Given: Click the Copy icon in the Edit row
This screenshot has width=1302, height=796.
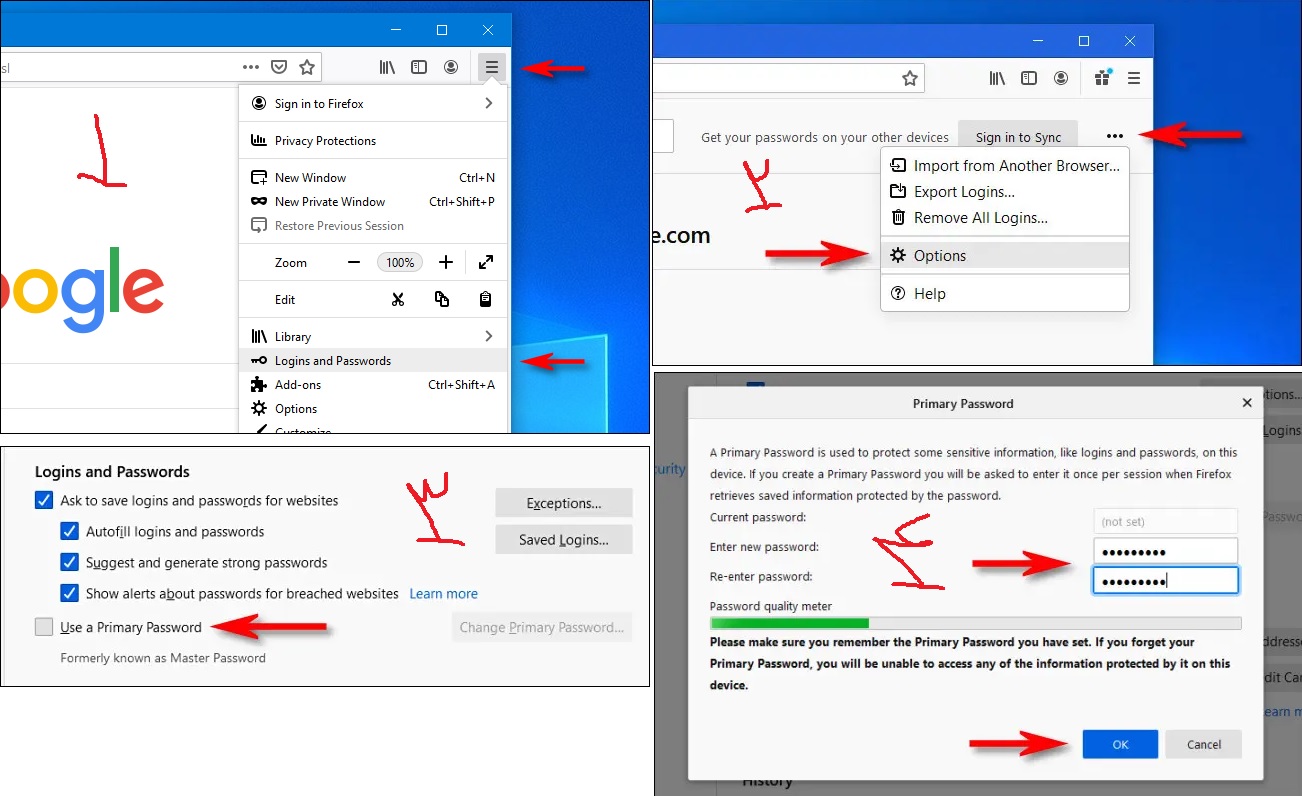Looking at the screenshot, I should click(441, 299).
